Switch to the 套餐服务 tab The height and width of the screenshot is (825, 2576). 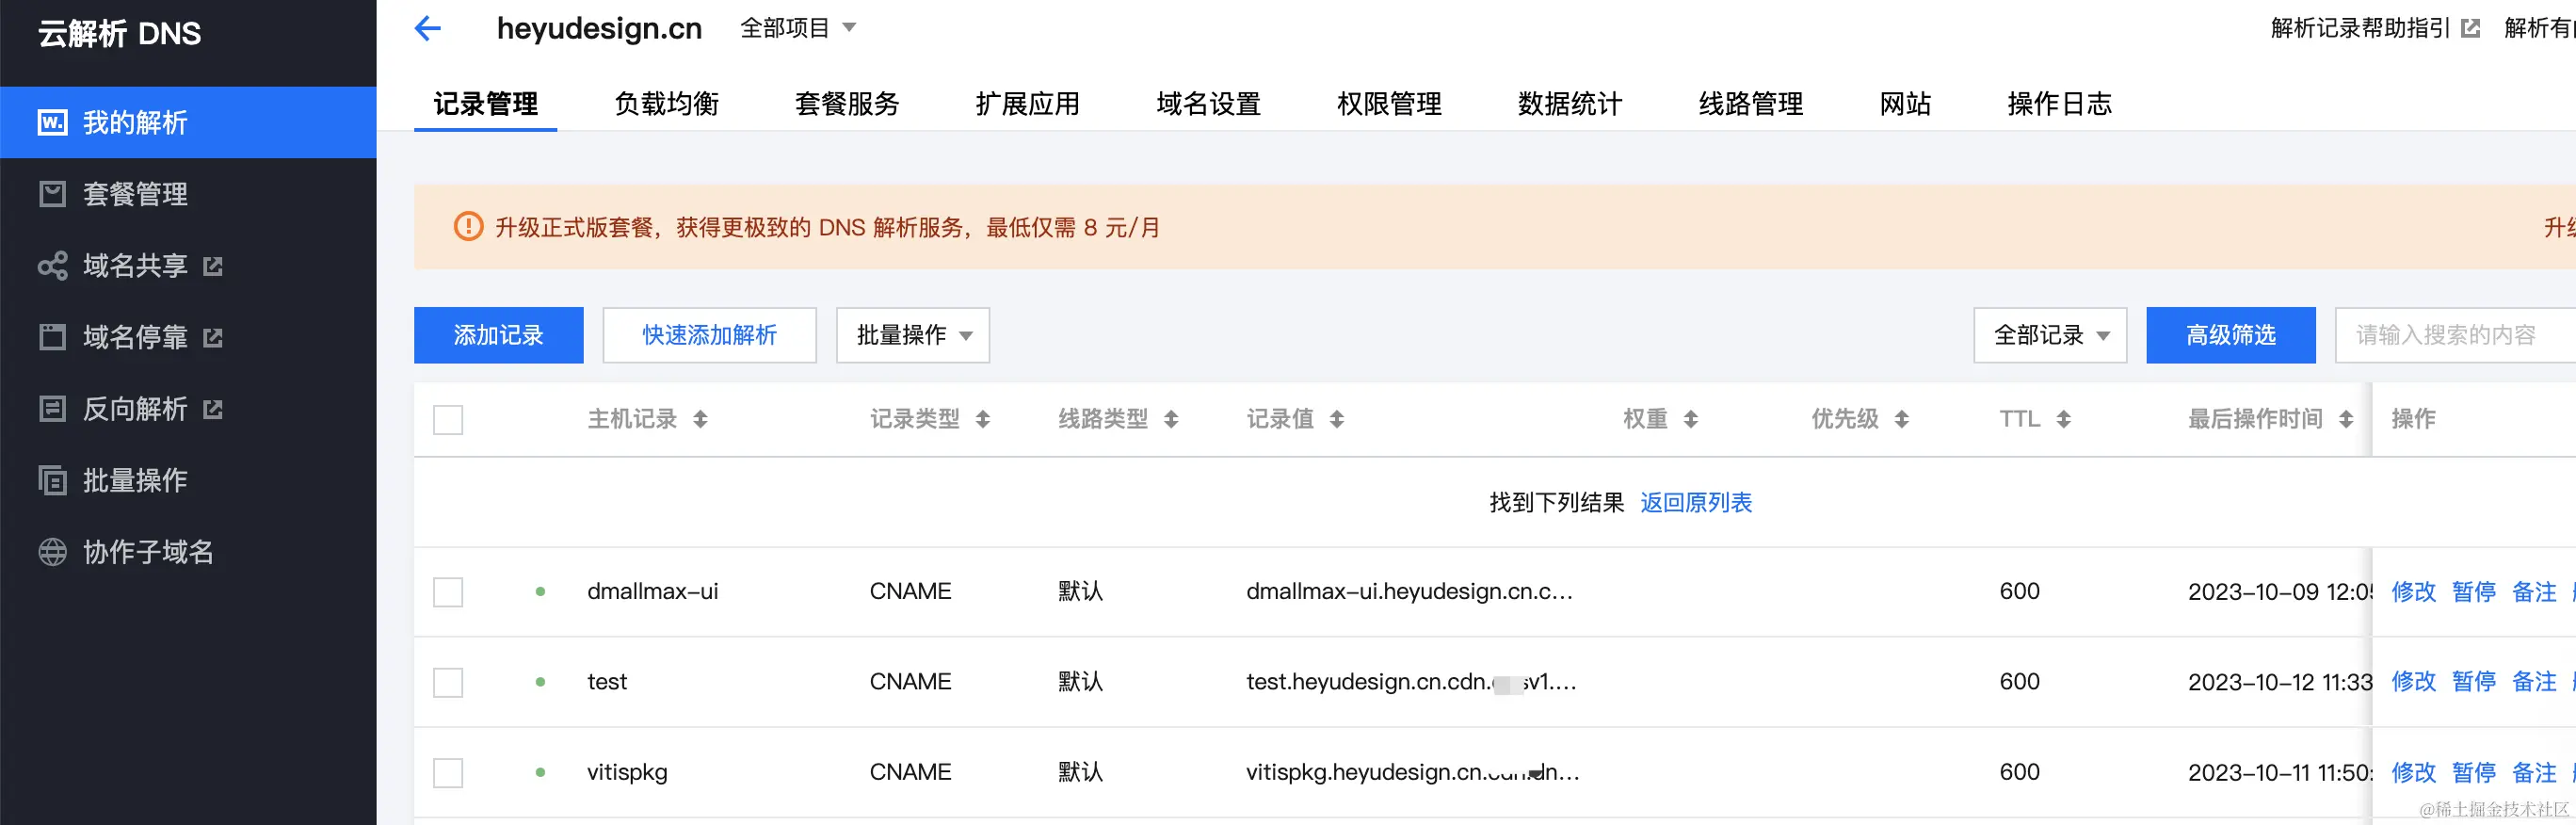pos(848,104)
